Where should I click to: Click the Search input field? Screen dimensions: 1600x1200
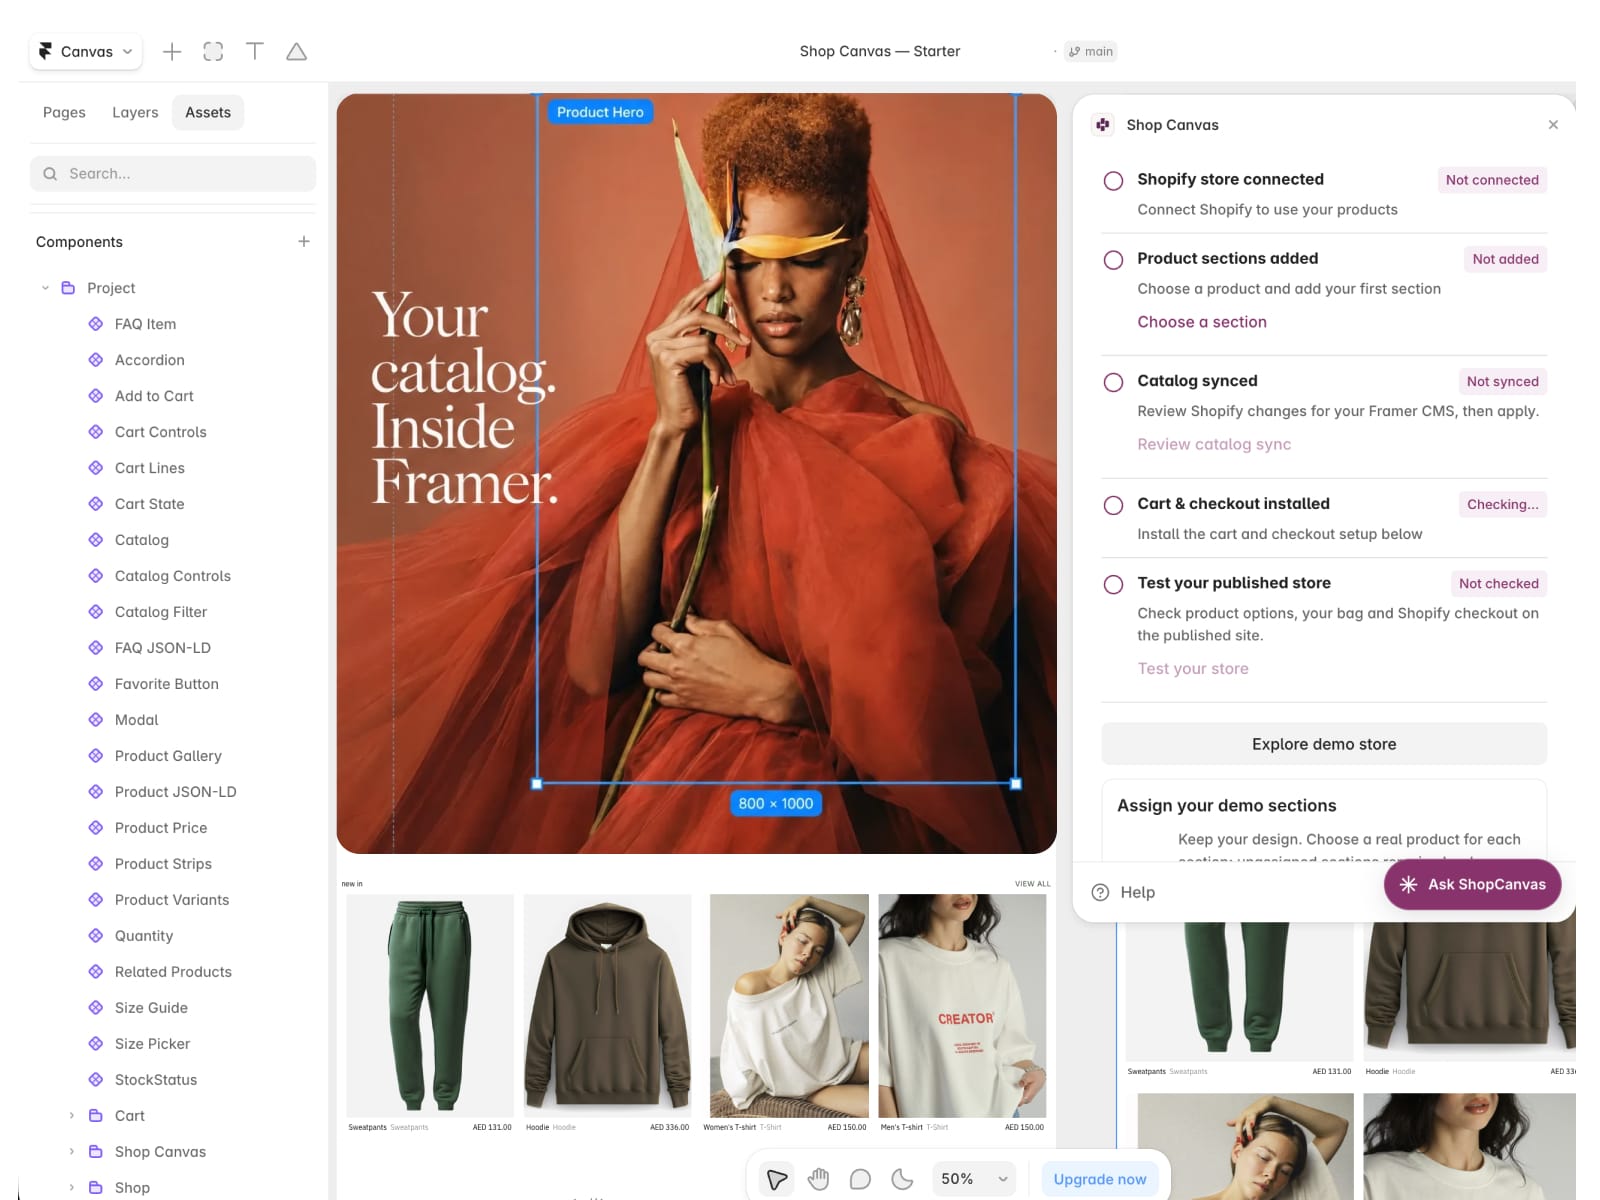(173, 174)
